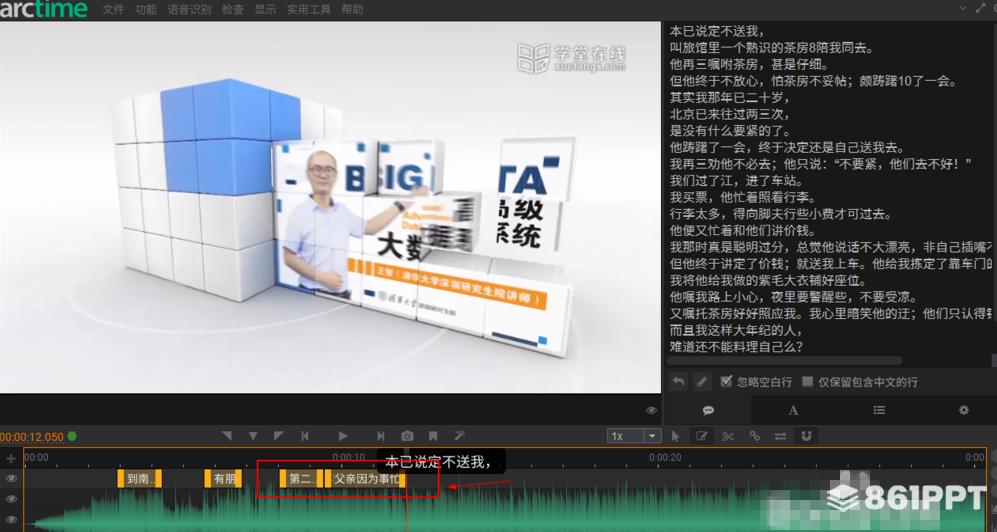Click the timeline ruler at 0:00:10
Viewport: 997px width, 532px height.
click(x=348, y=457)
